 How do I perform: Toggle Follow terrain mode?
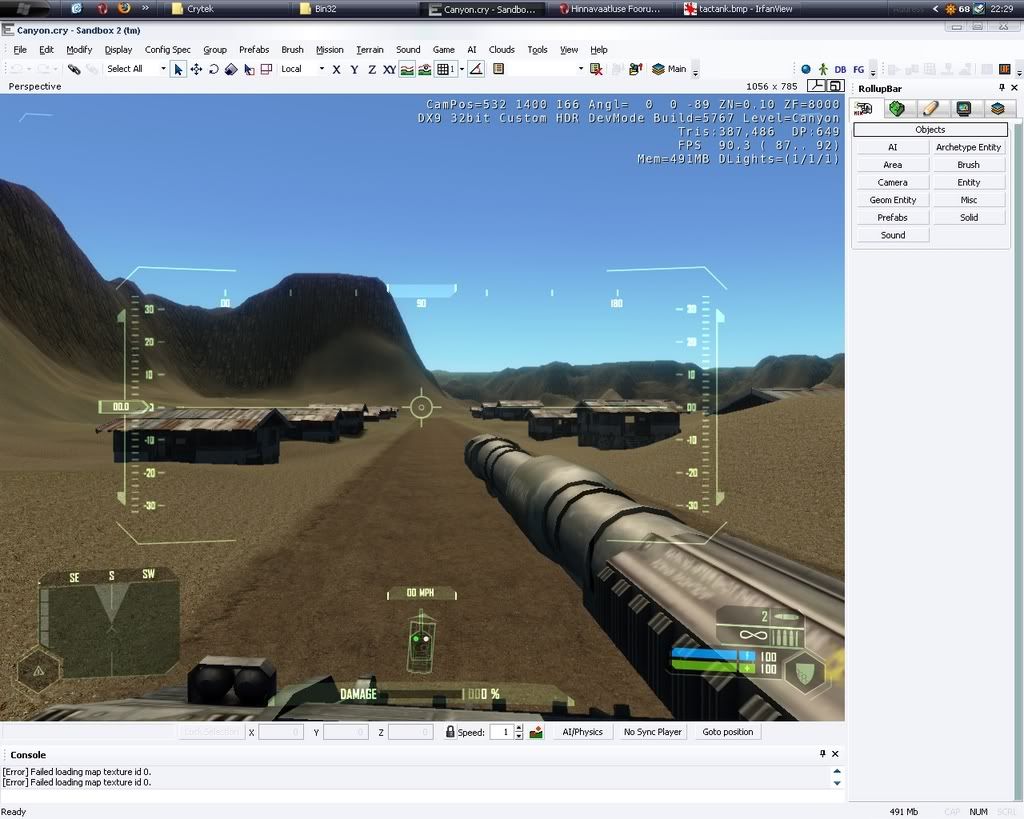[407, 69]
